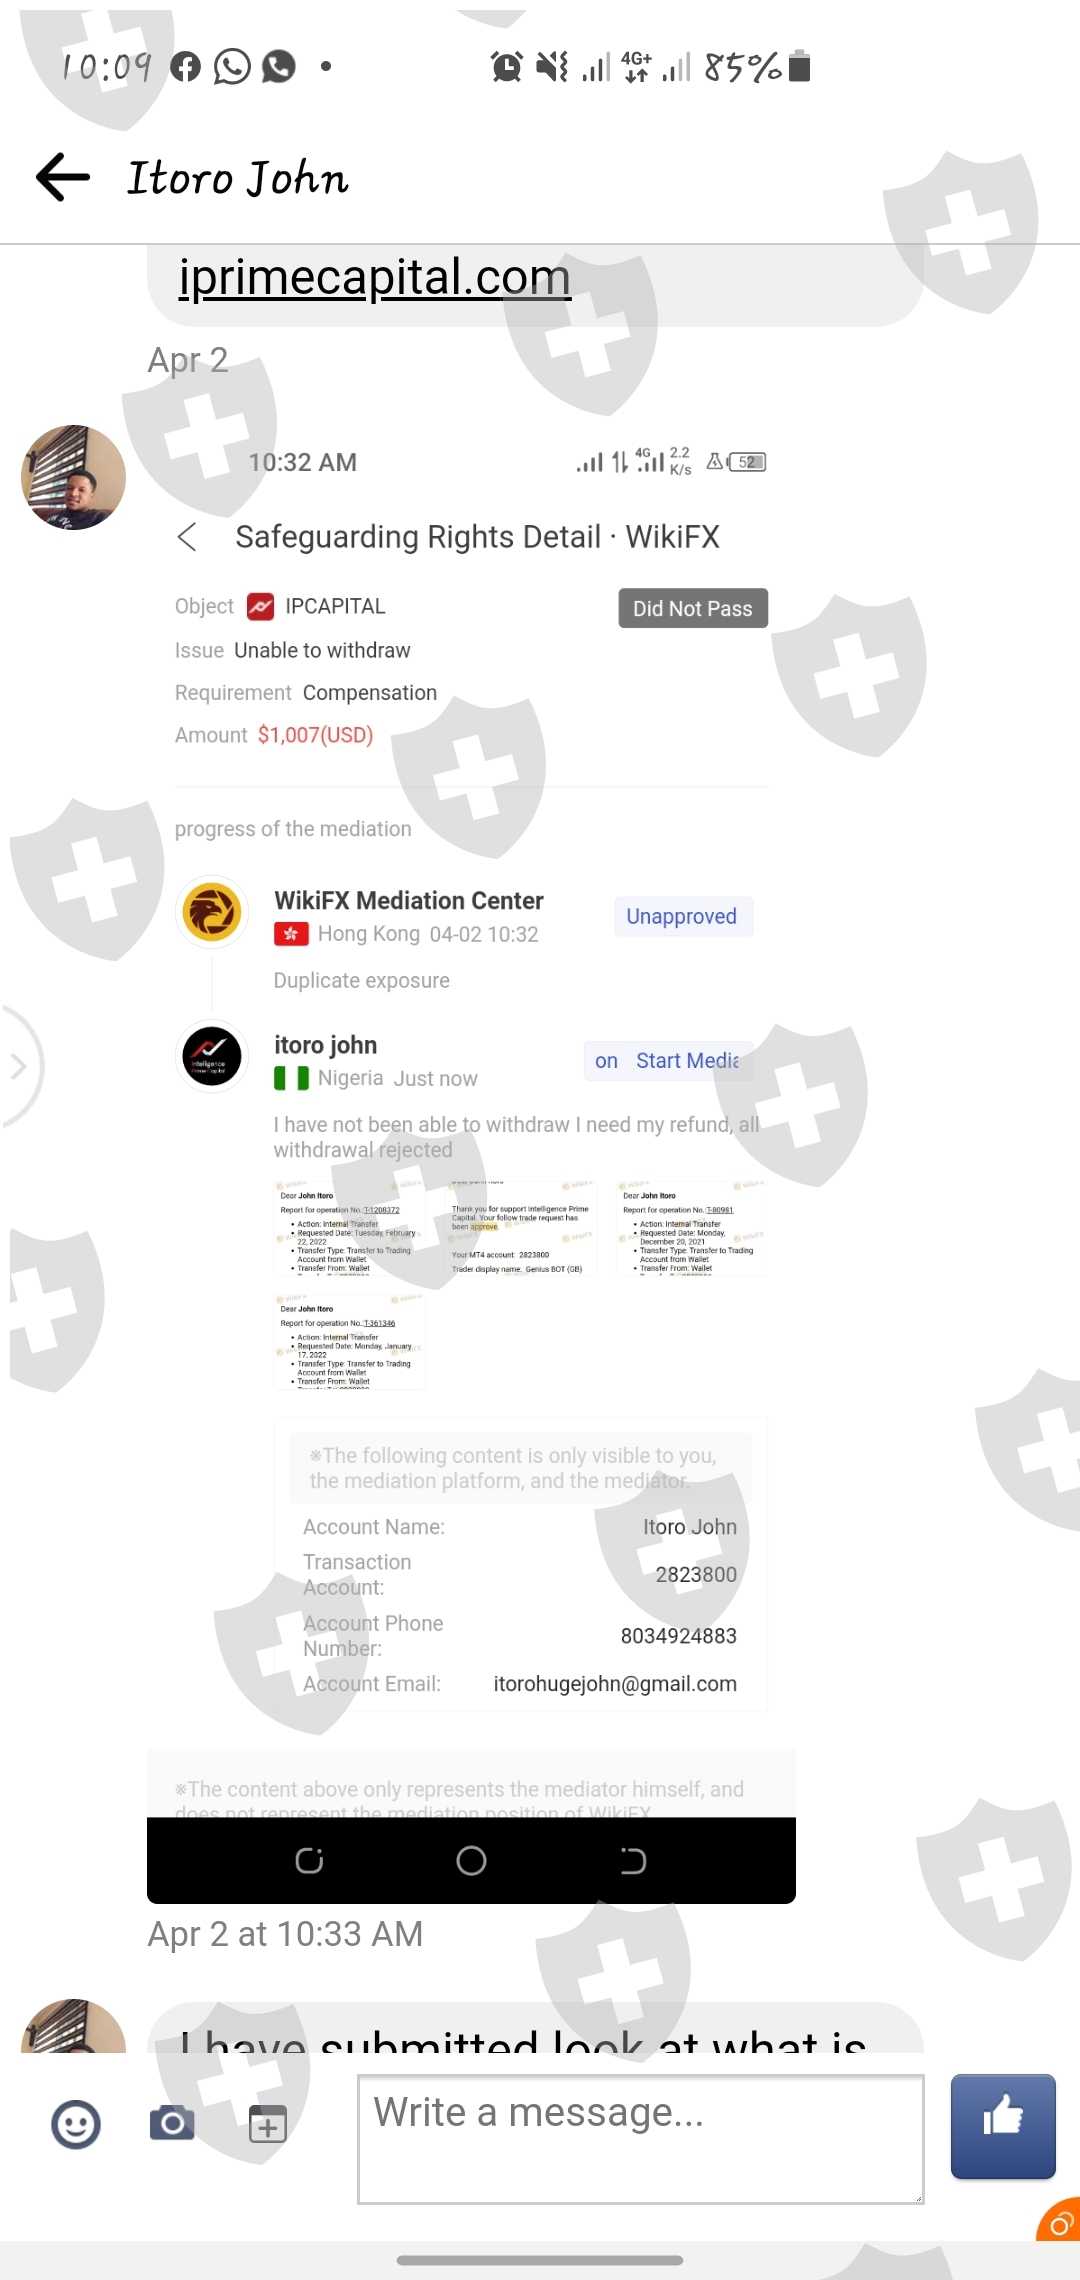Tap the back arrow beside Itoro John
Screen dimensions: 1080x2280
(x=62, y=177)
